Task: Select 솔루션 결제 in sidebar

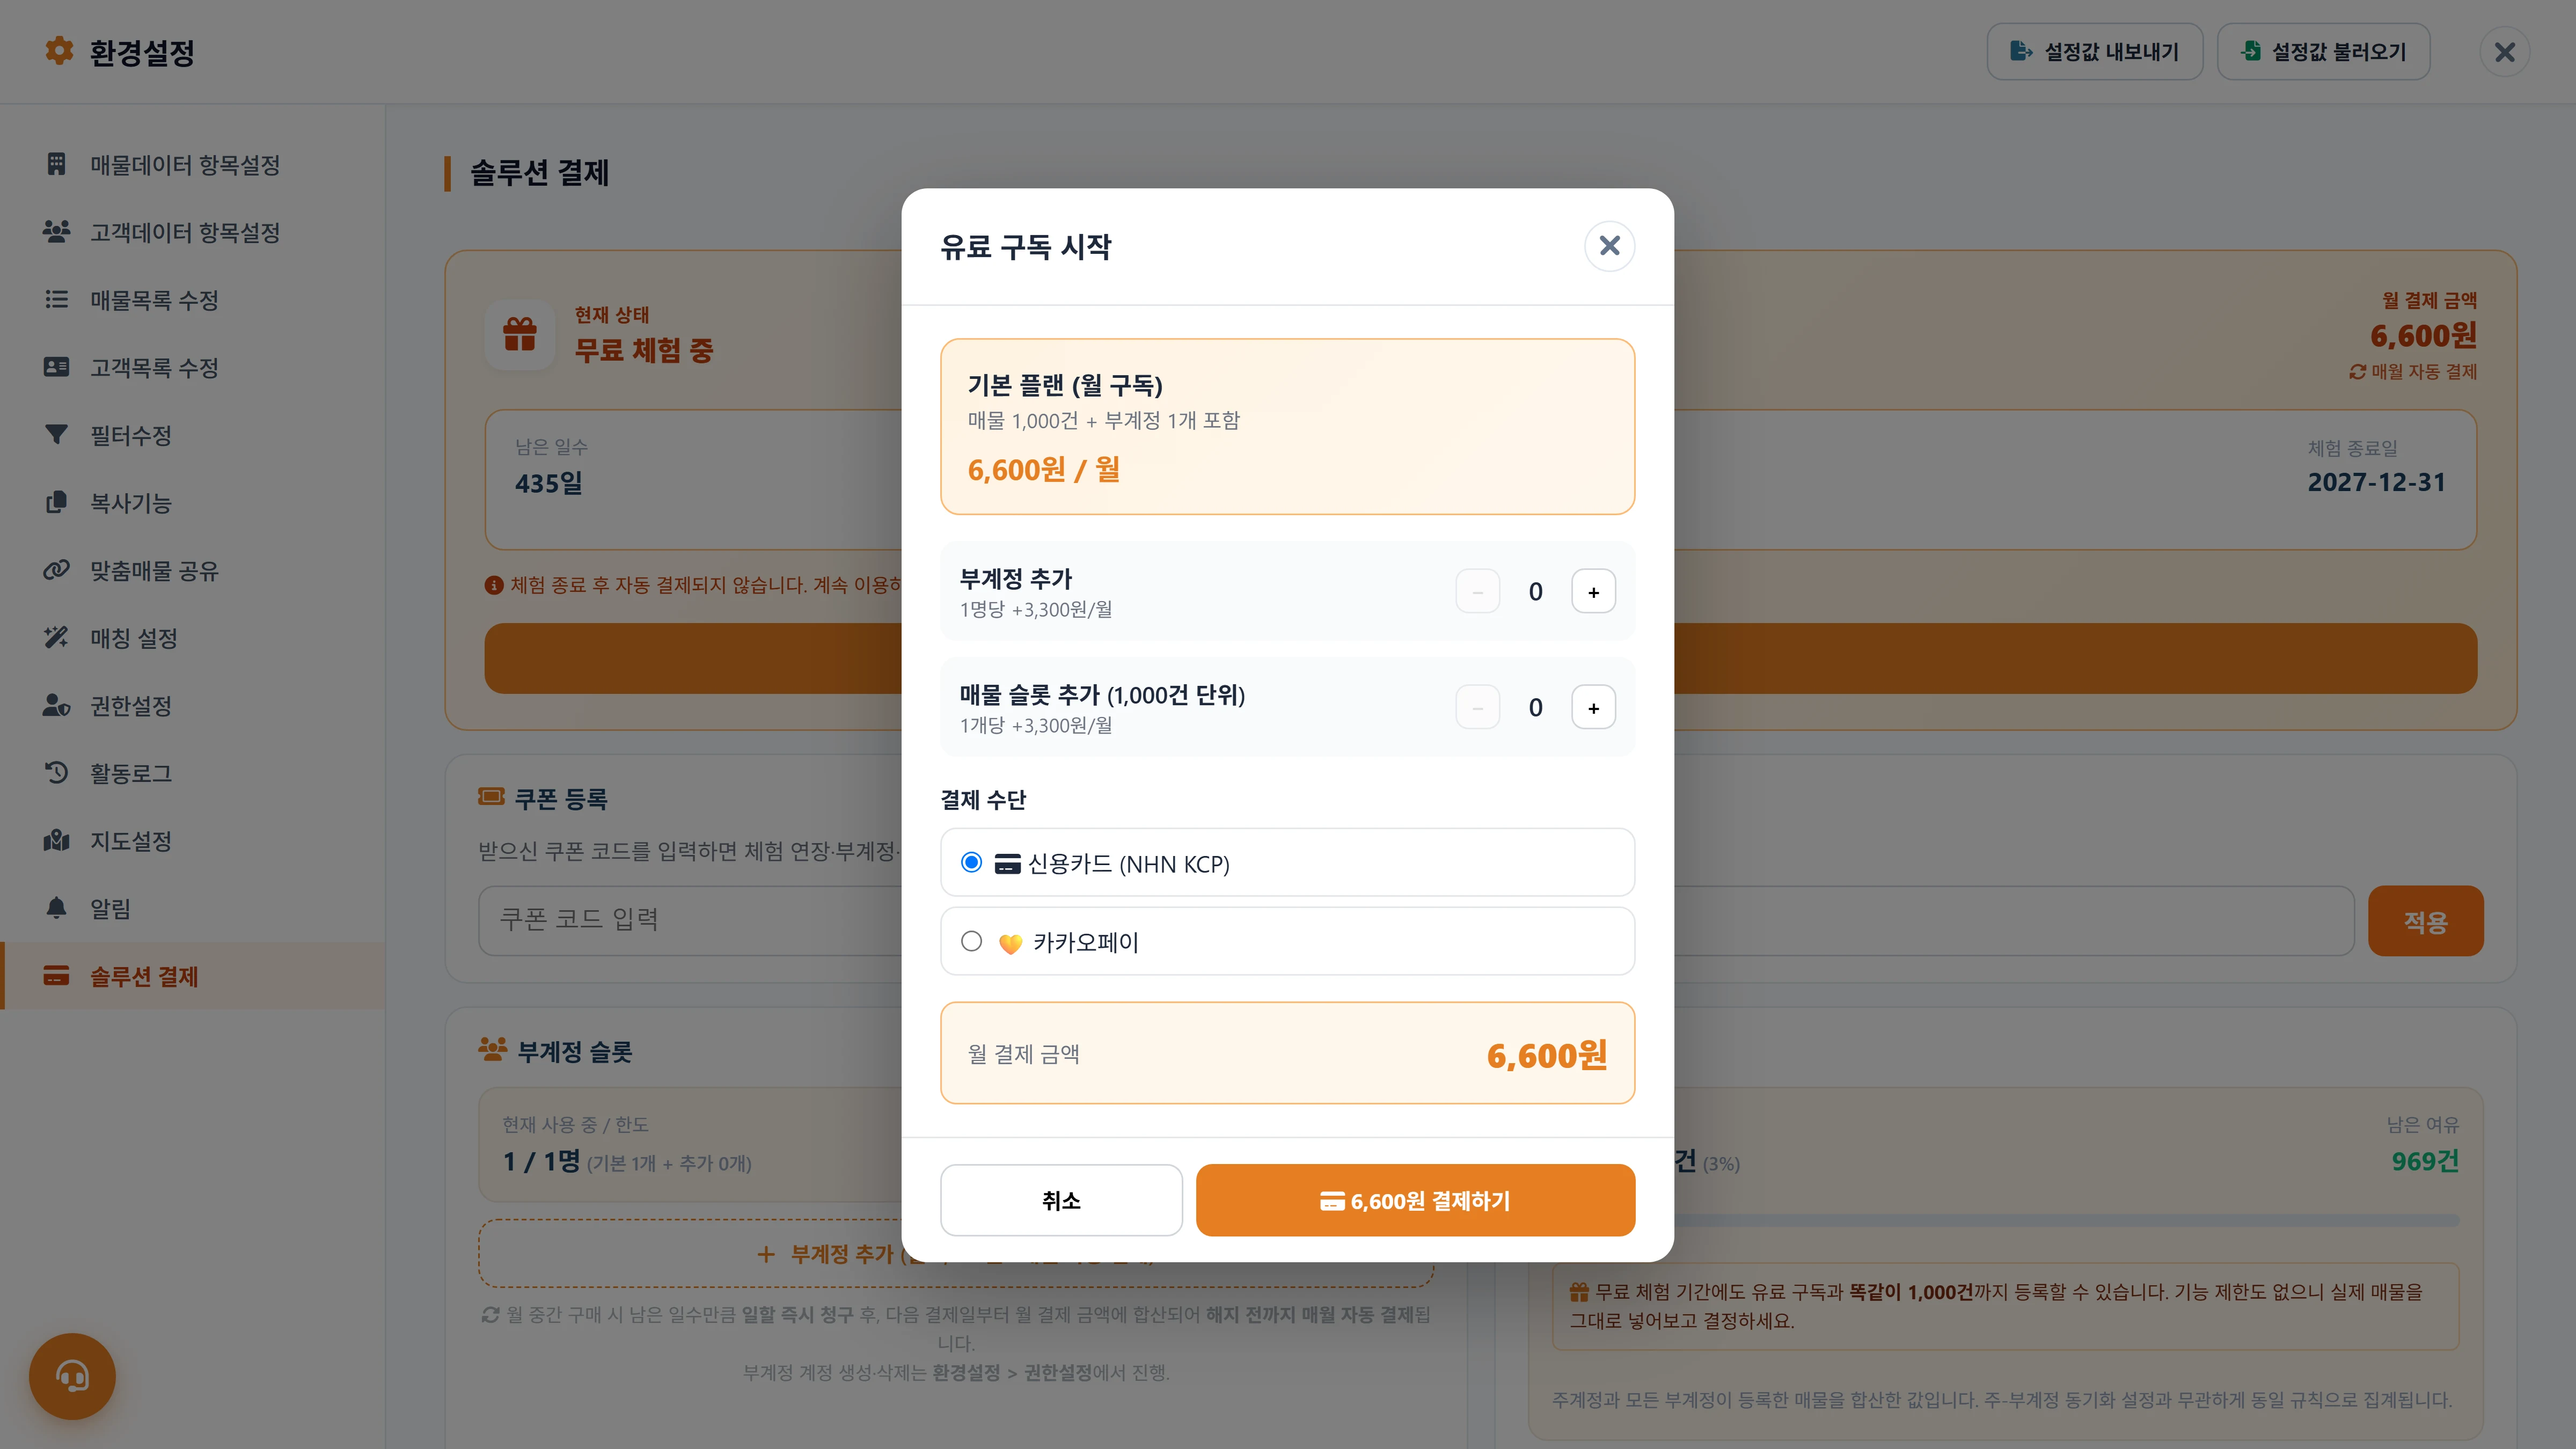Action: tap(192, 975)
